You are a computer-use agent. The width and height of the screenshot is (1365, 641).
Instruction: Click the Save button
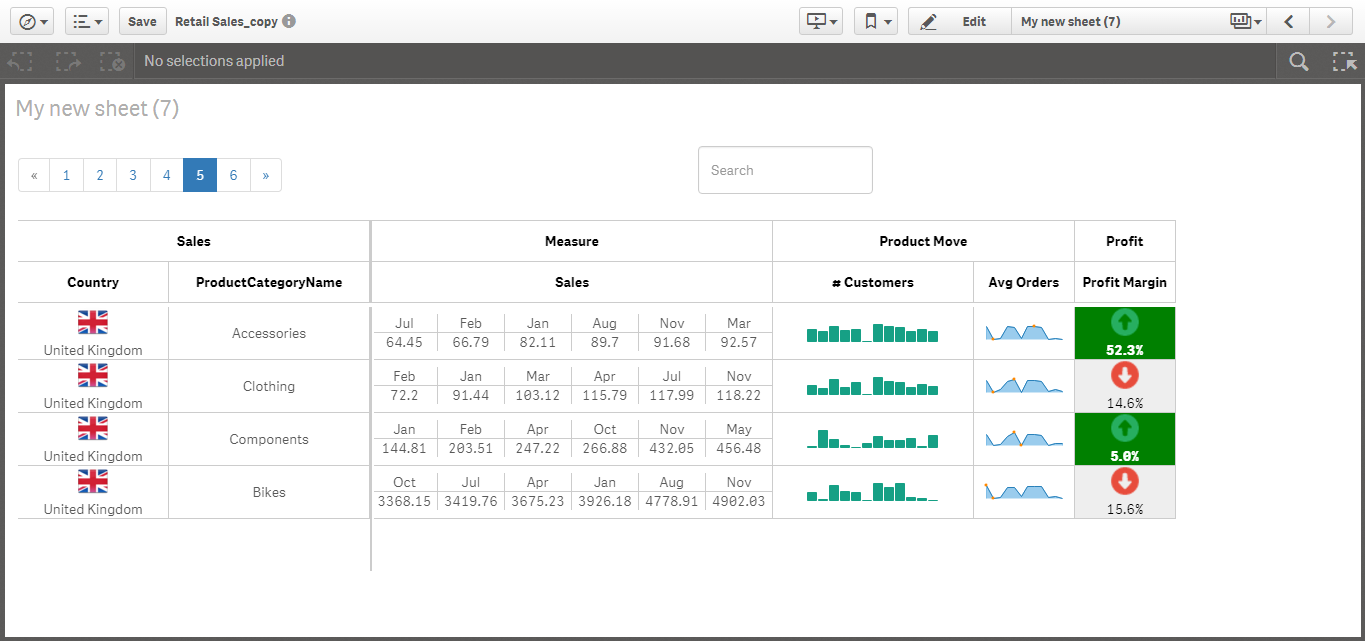[x=142, y=21]
